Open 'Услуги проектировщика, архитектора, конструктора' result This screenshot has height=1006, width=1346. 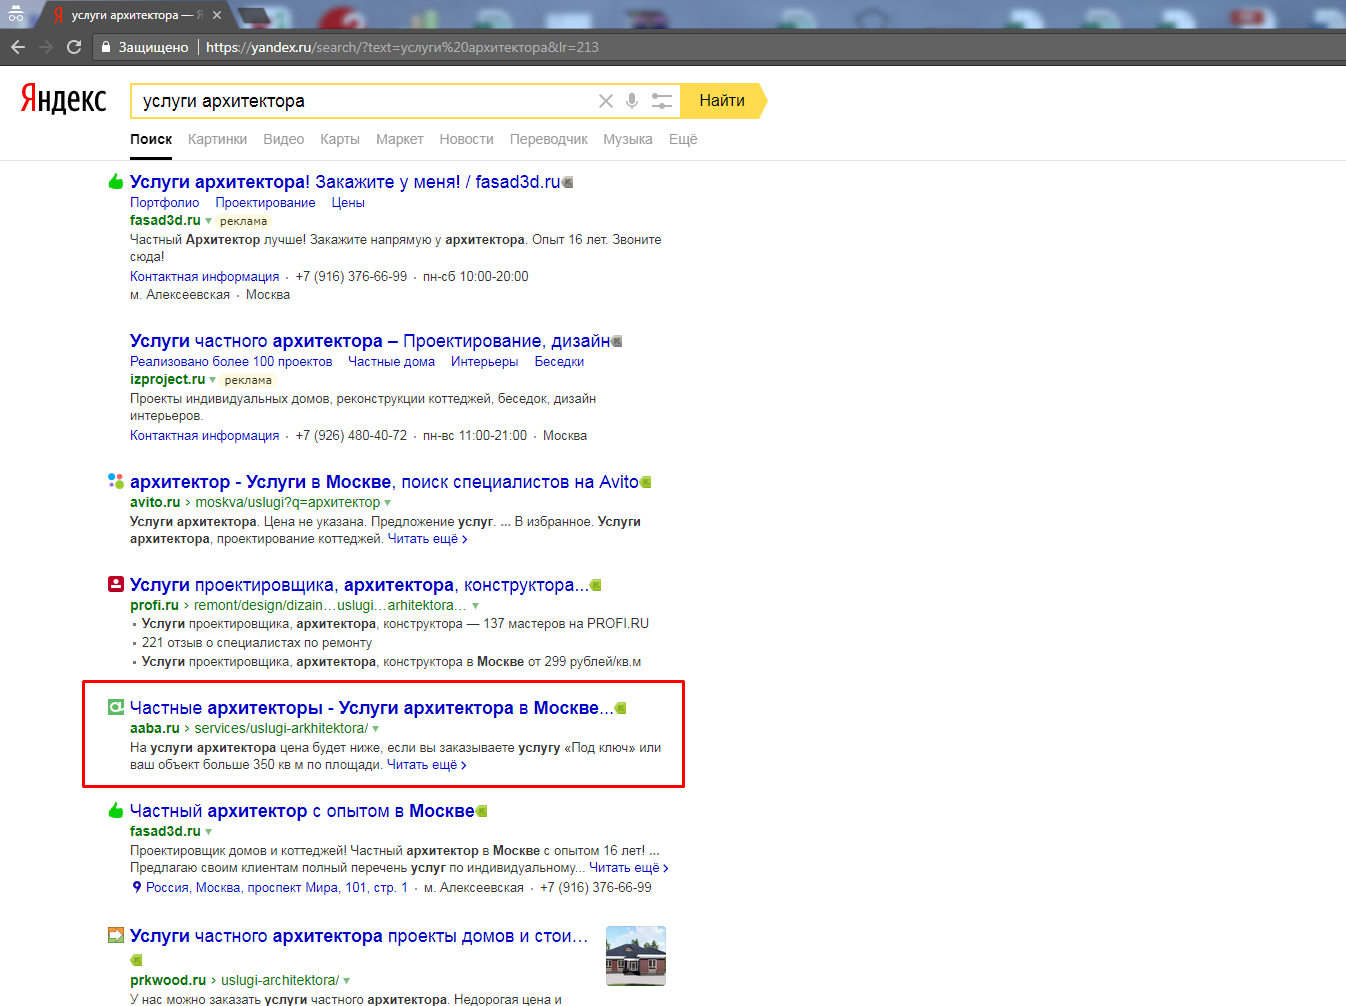click(359, 585)
